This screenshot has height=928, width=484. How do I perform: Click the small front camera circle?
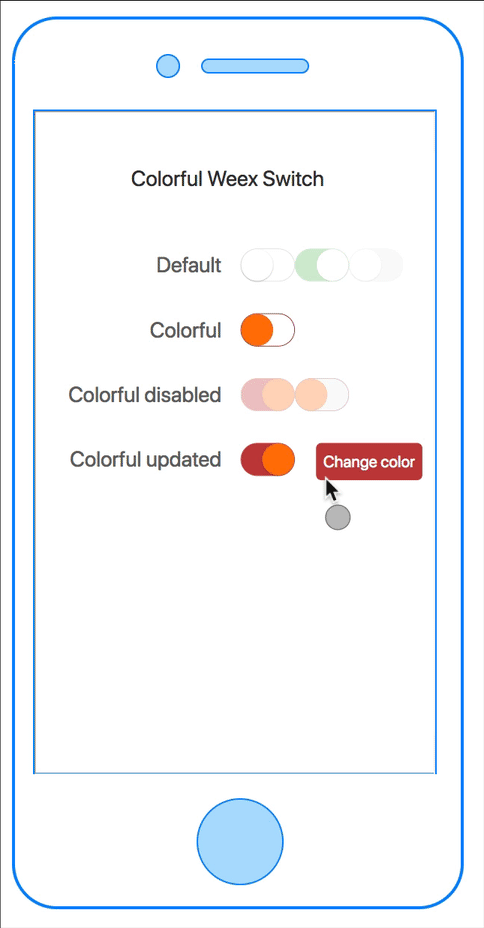(x=168, y=66)
